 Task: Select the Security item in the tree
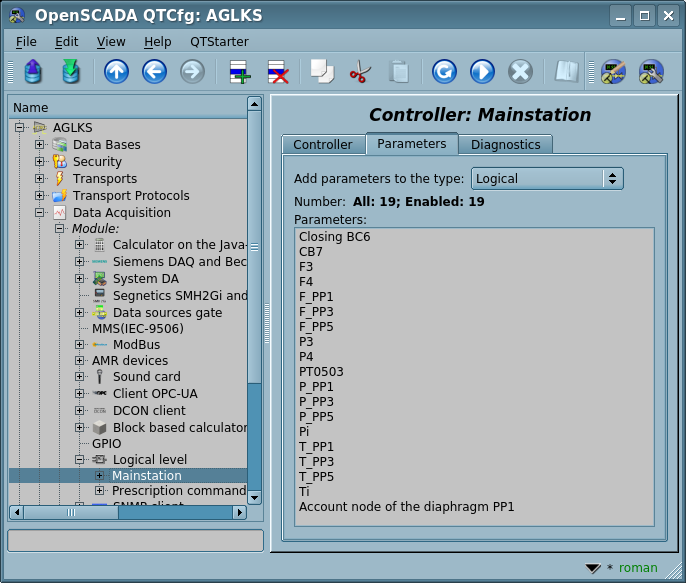[97, 162]
